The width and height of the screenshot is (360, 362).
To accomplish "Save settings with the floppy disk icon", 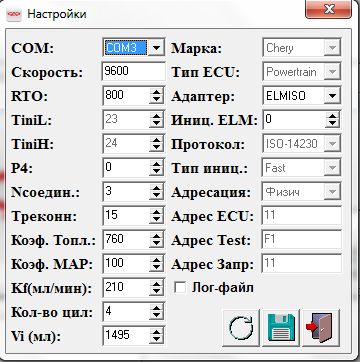I will 281,327.
